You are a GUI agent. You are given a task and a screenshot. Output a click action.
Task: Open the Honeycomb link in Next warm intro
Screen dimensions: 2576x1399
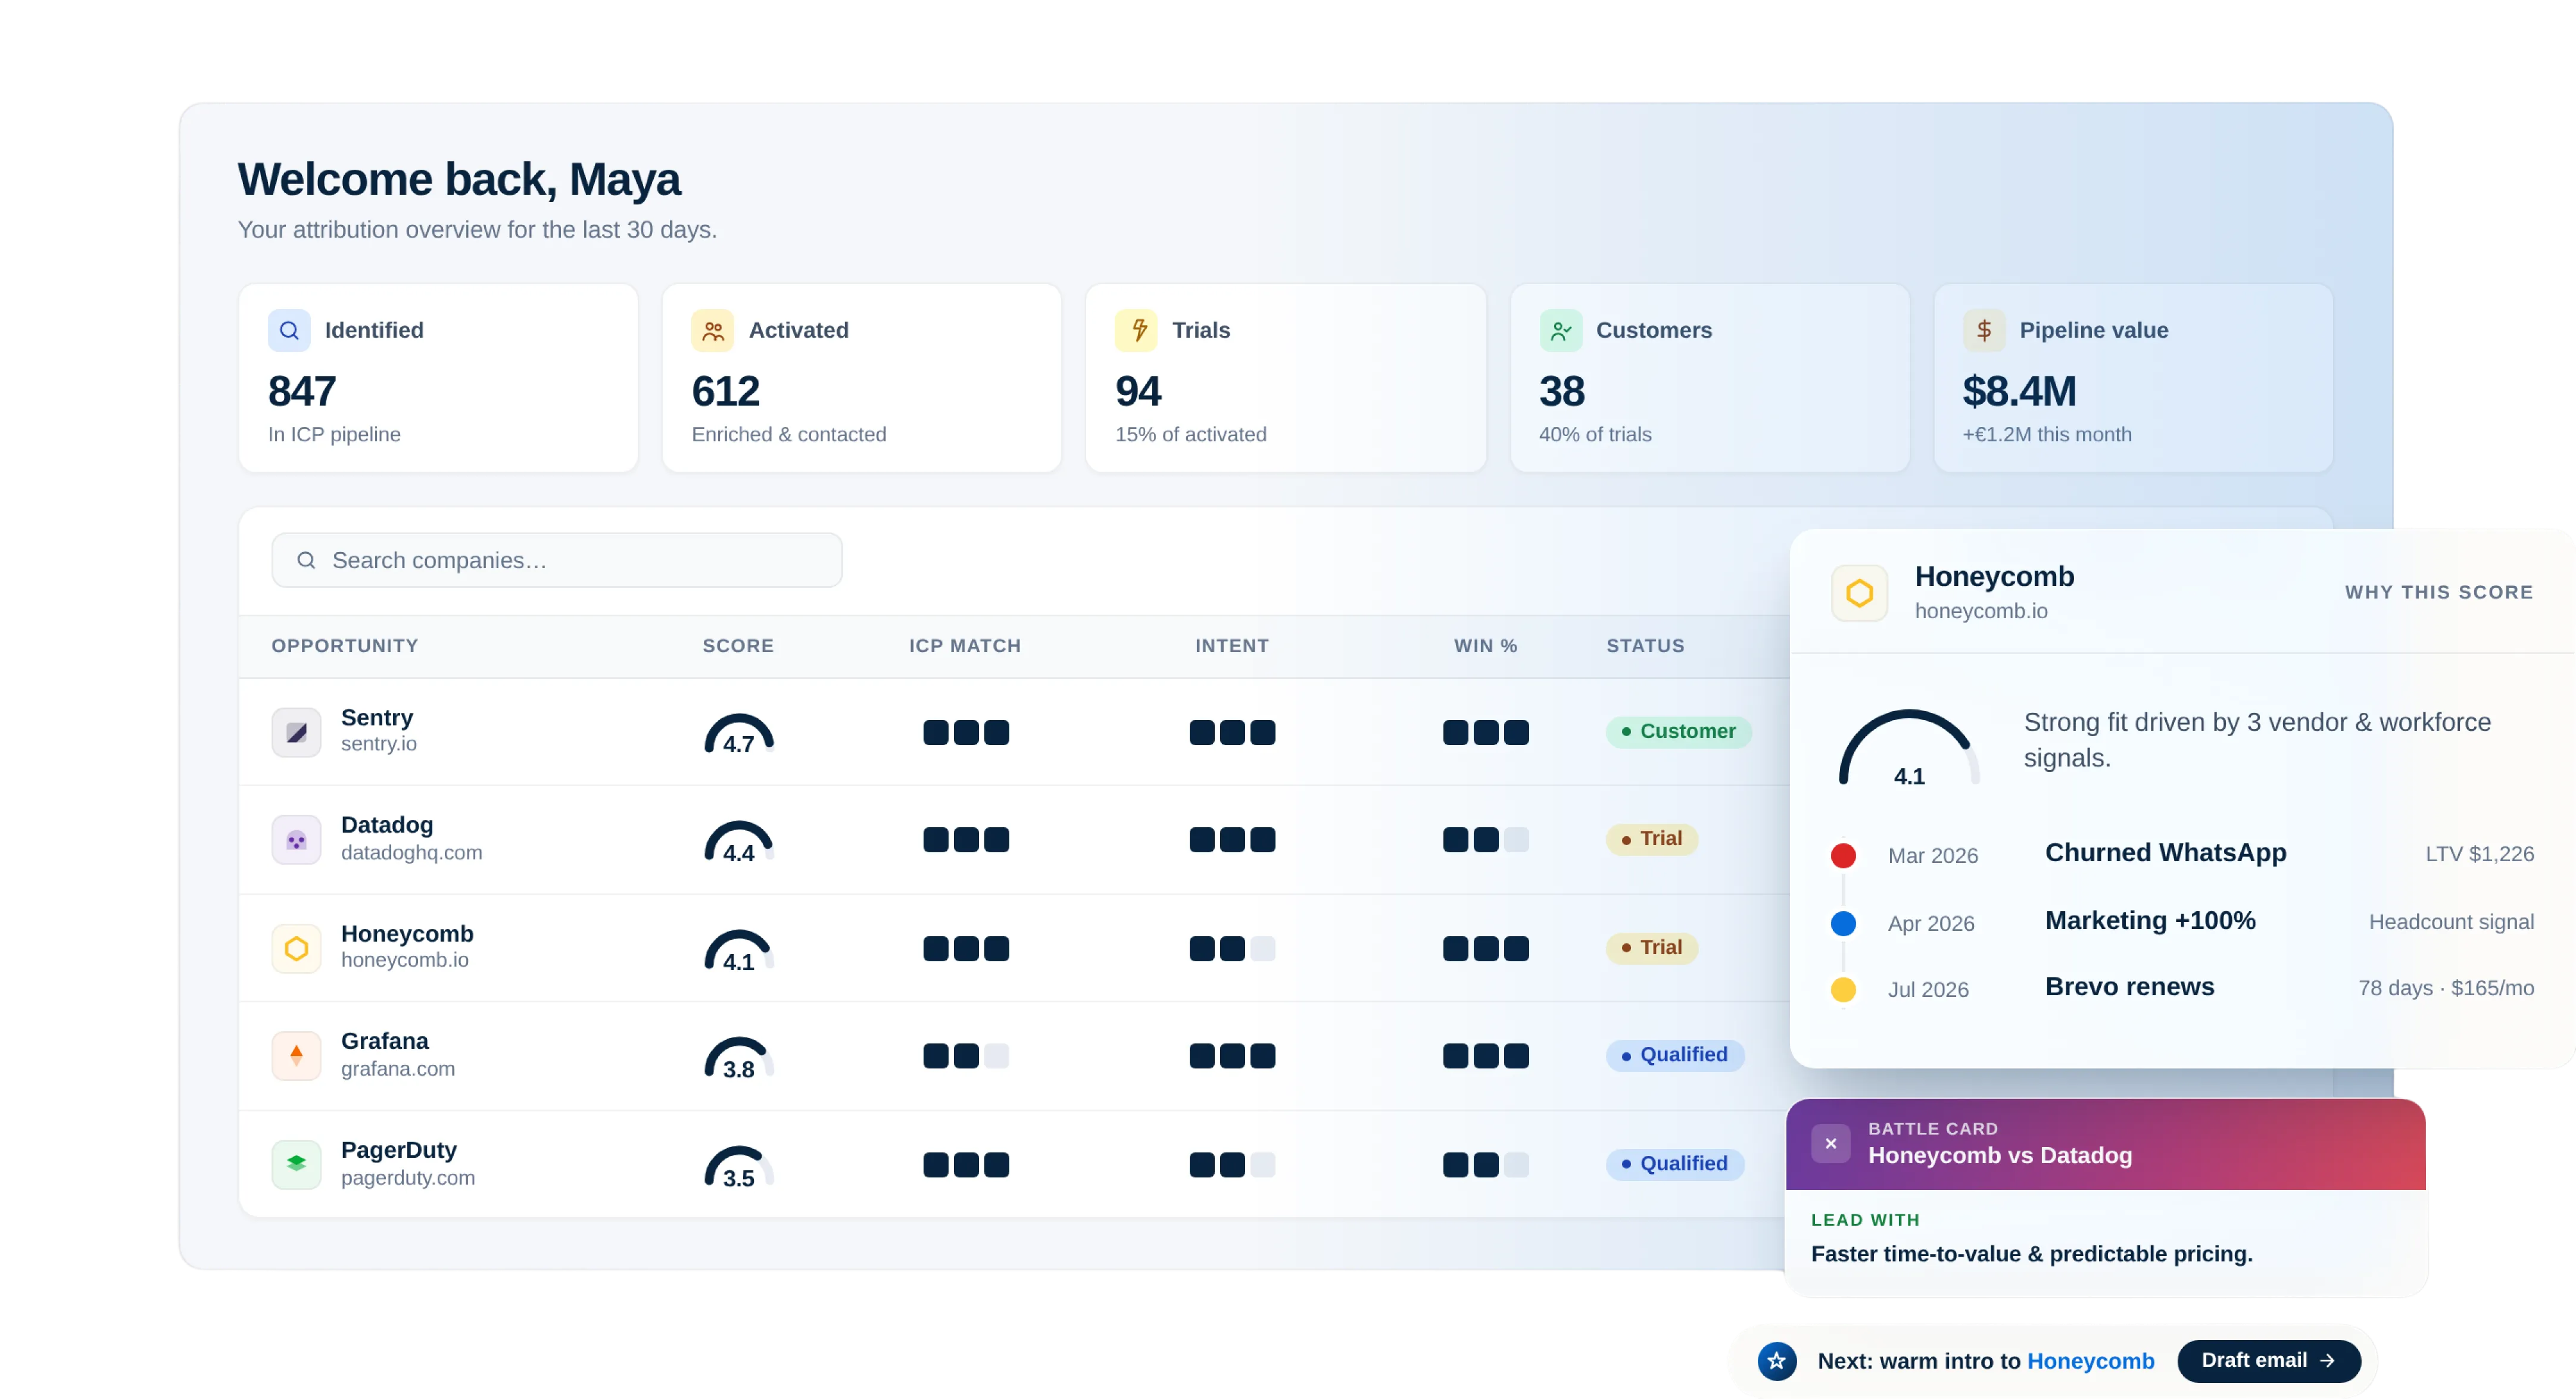[2091, 1361]
